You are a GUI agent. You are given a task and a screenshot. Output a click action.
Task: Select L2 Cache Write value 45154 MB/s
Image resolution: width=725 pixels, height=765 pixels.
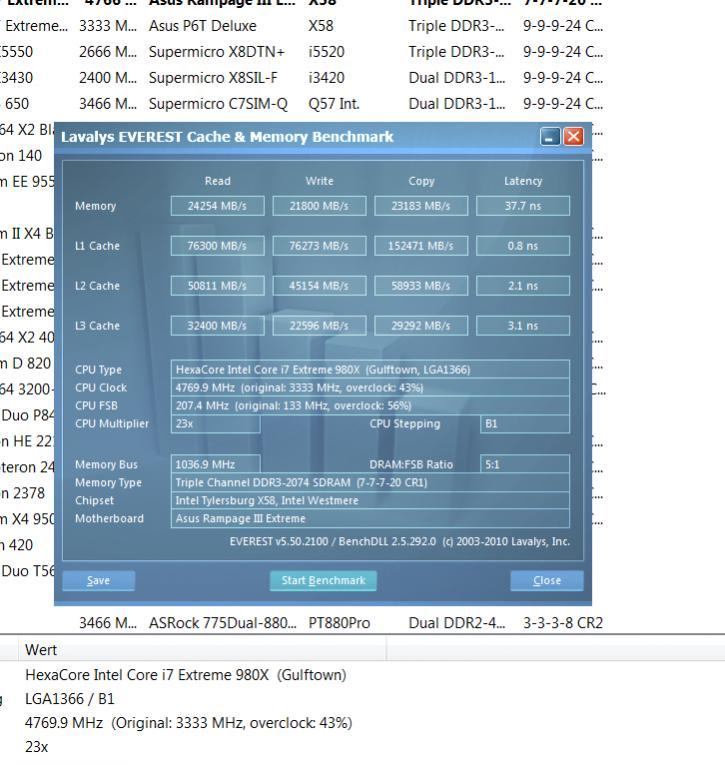[319, 286]
